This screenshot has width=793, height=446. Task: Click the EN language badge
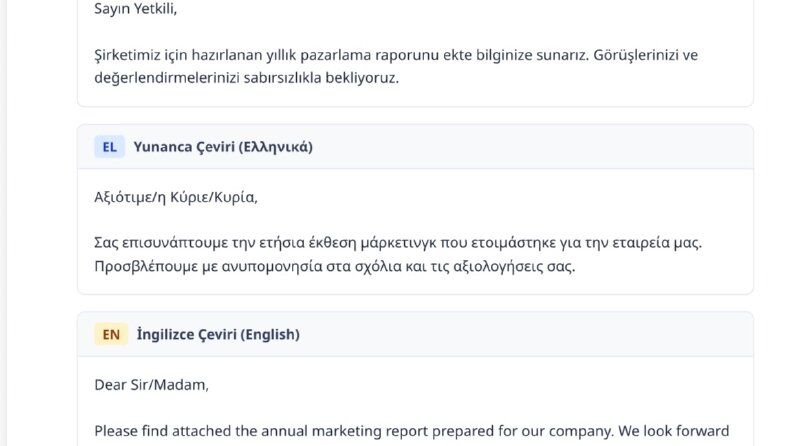coord(111,335)
